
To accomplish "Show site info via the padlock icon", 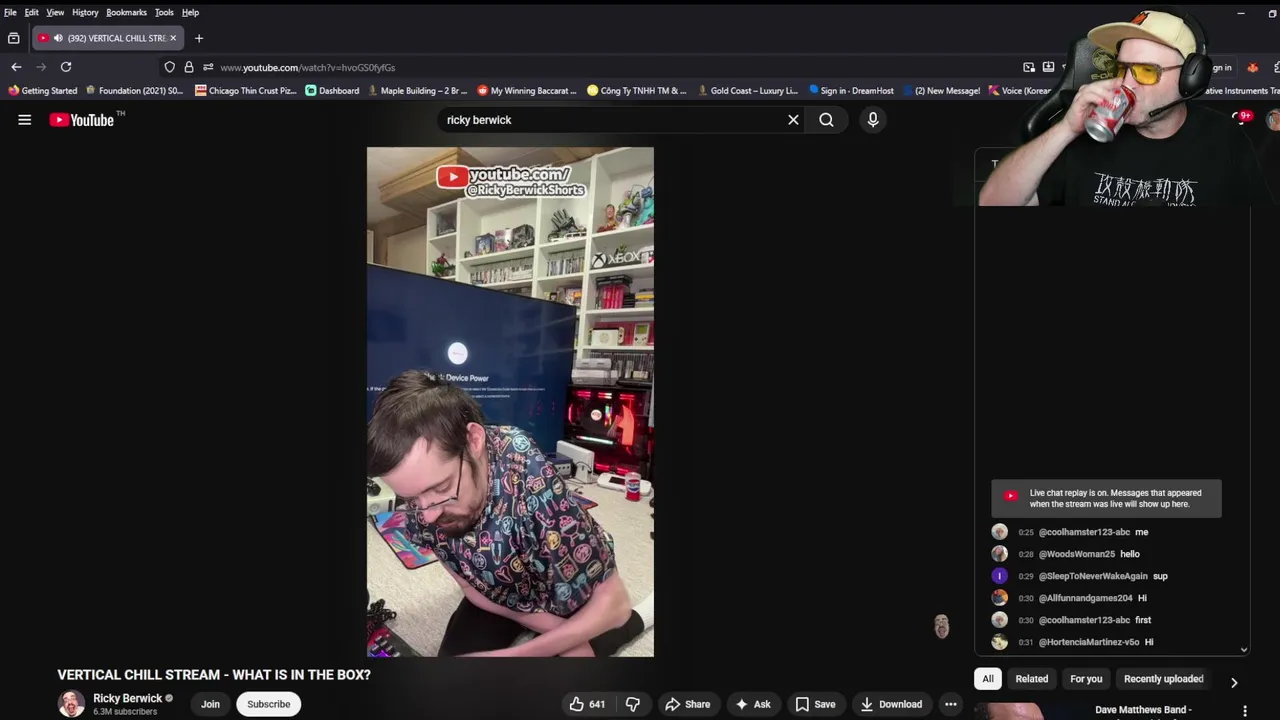I will 188,67.
